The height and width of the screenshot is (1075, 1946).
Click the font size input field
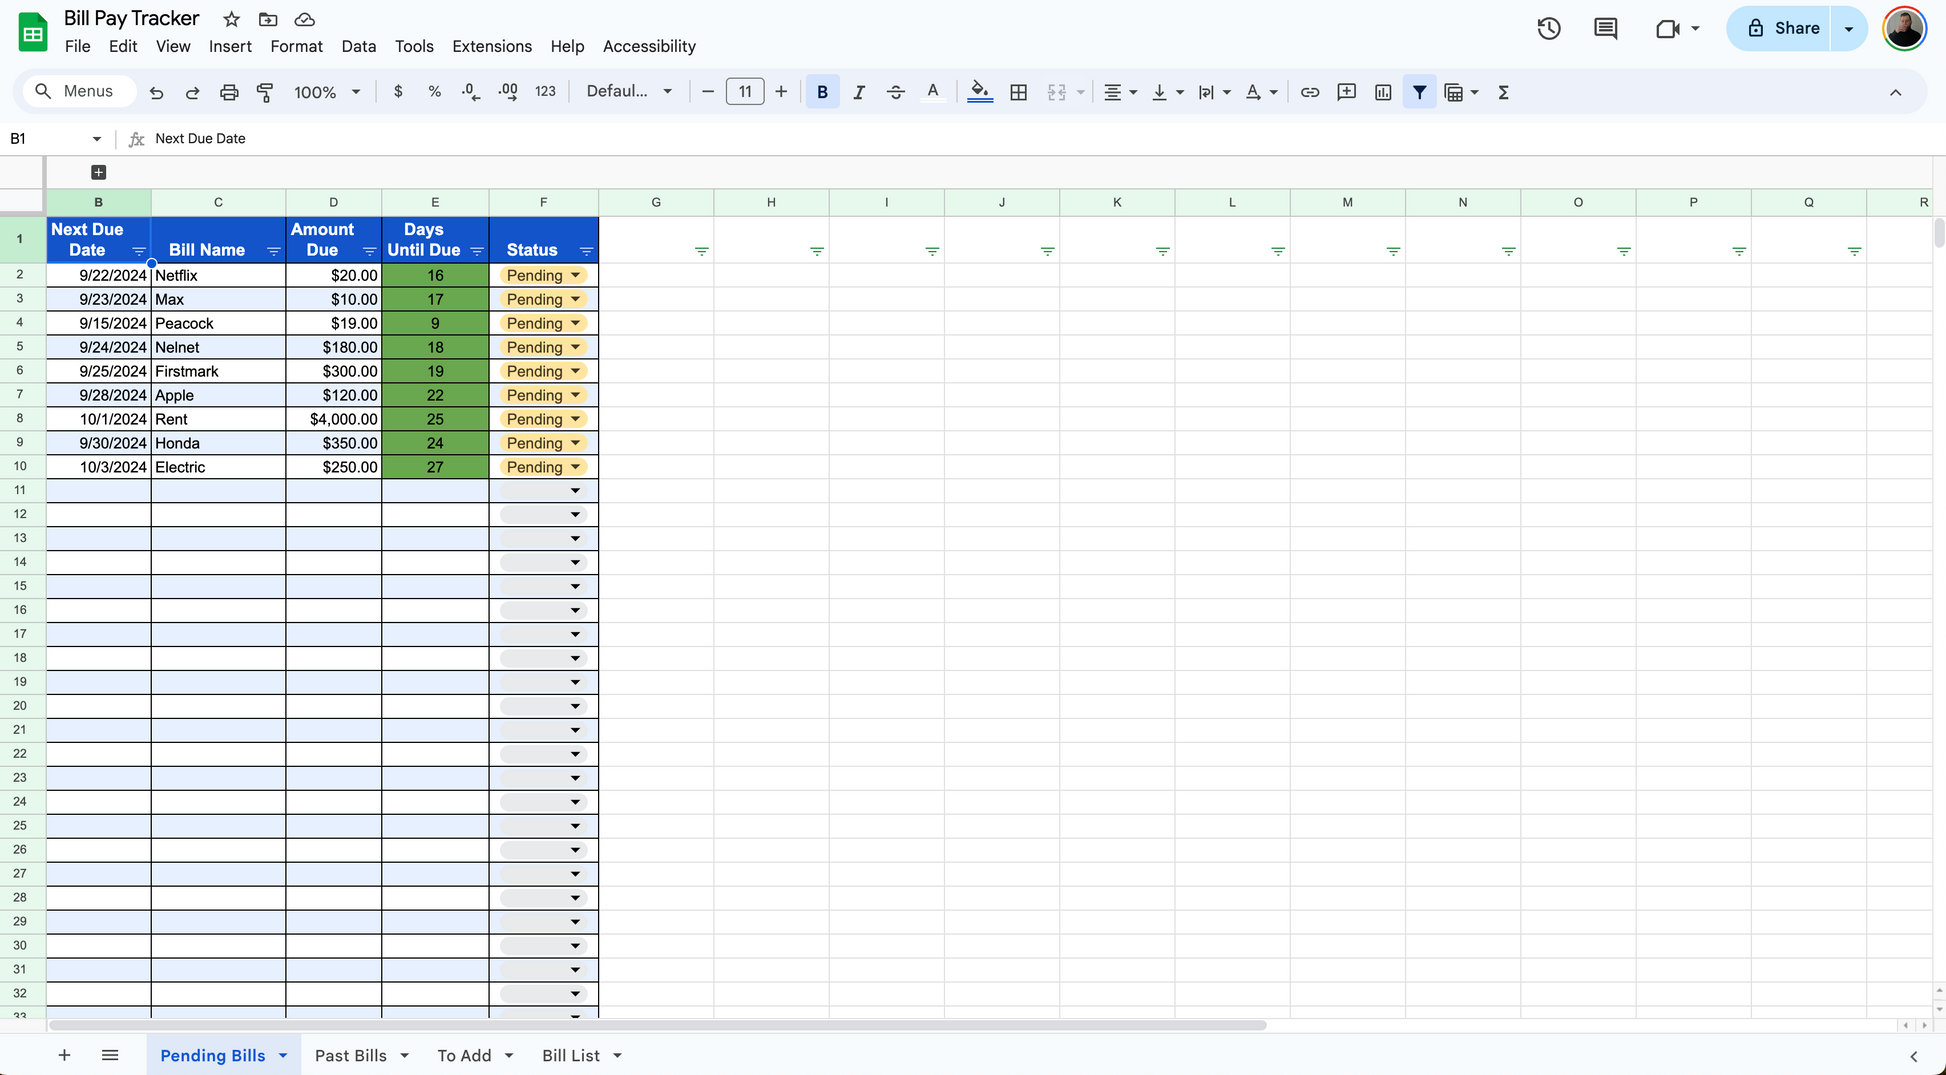tap(744, 92)
